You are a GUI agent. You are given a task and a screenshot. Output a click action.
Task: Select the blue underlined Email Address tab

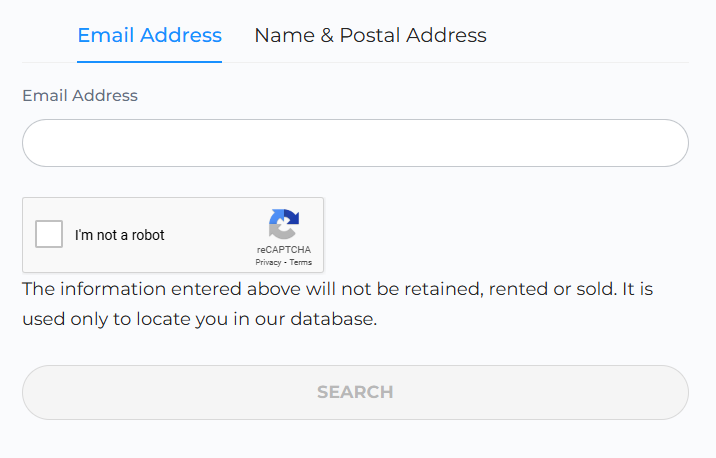point(149,36)
